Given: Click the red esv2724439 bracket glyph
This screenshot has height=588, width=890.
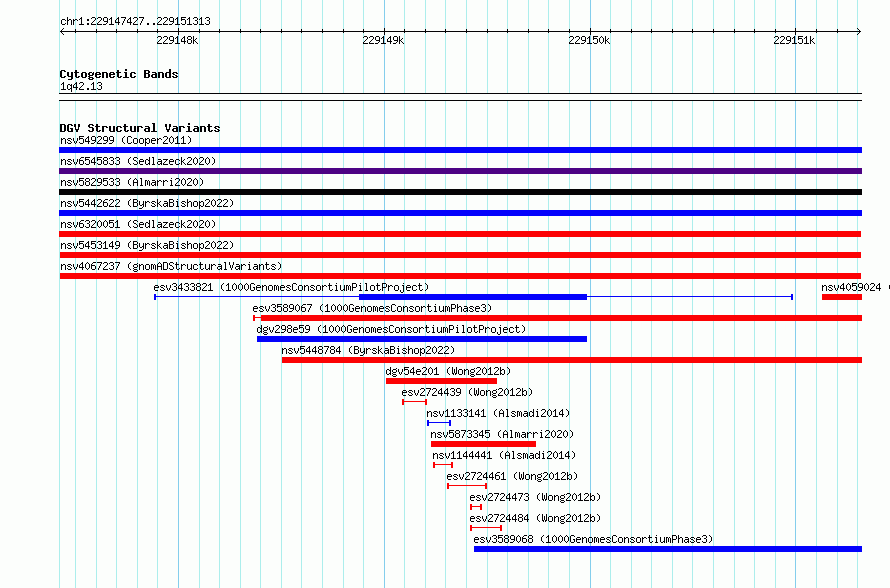Looking at the screenshot, I should pyautogui.click(x=414, y=402).
